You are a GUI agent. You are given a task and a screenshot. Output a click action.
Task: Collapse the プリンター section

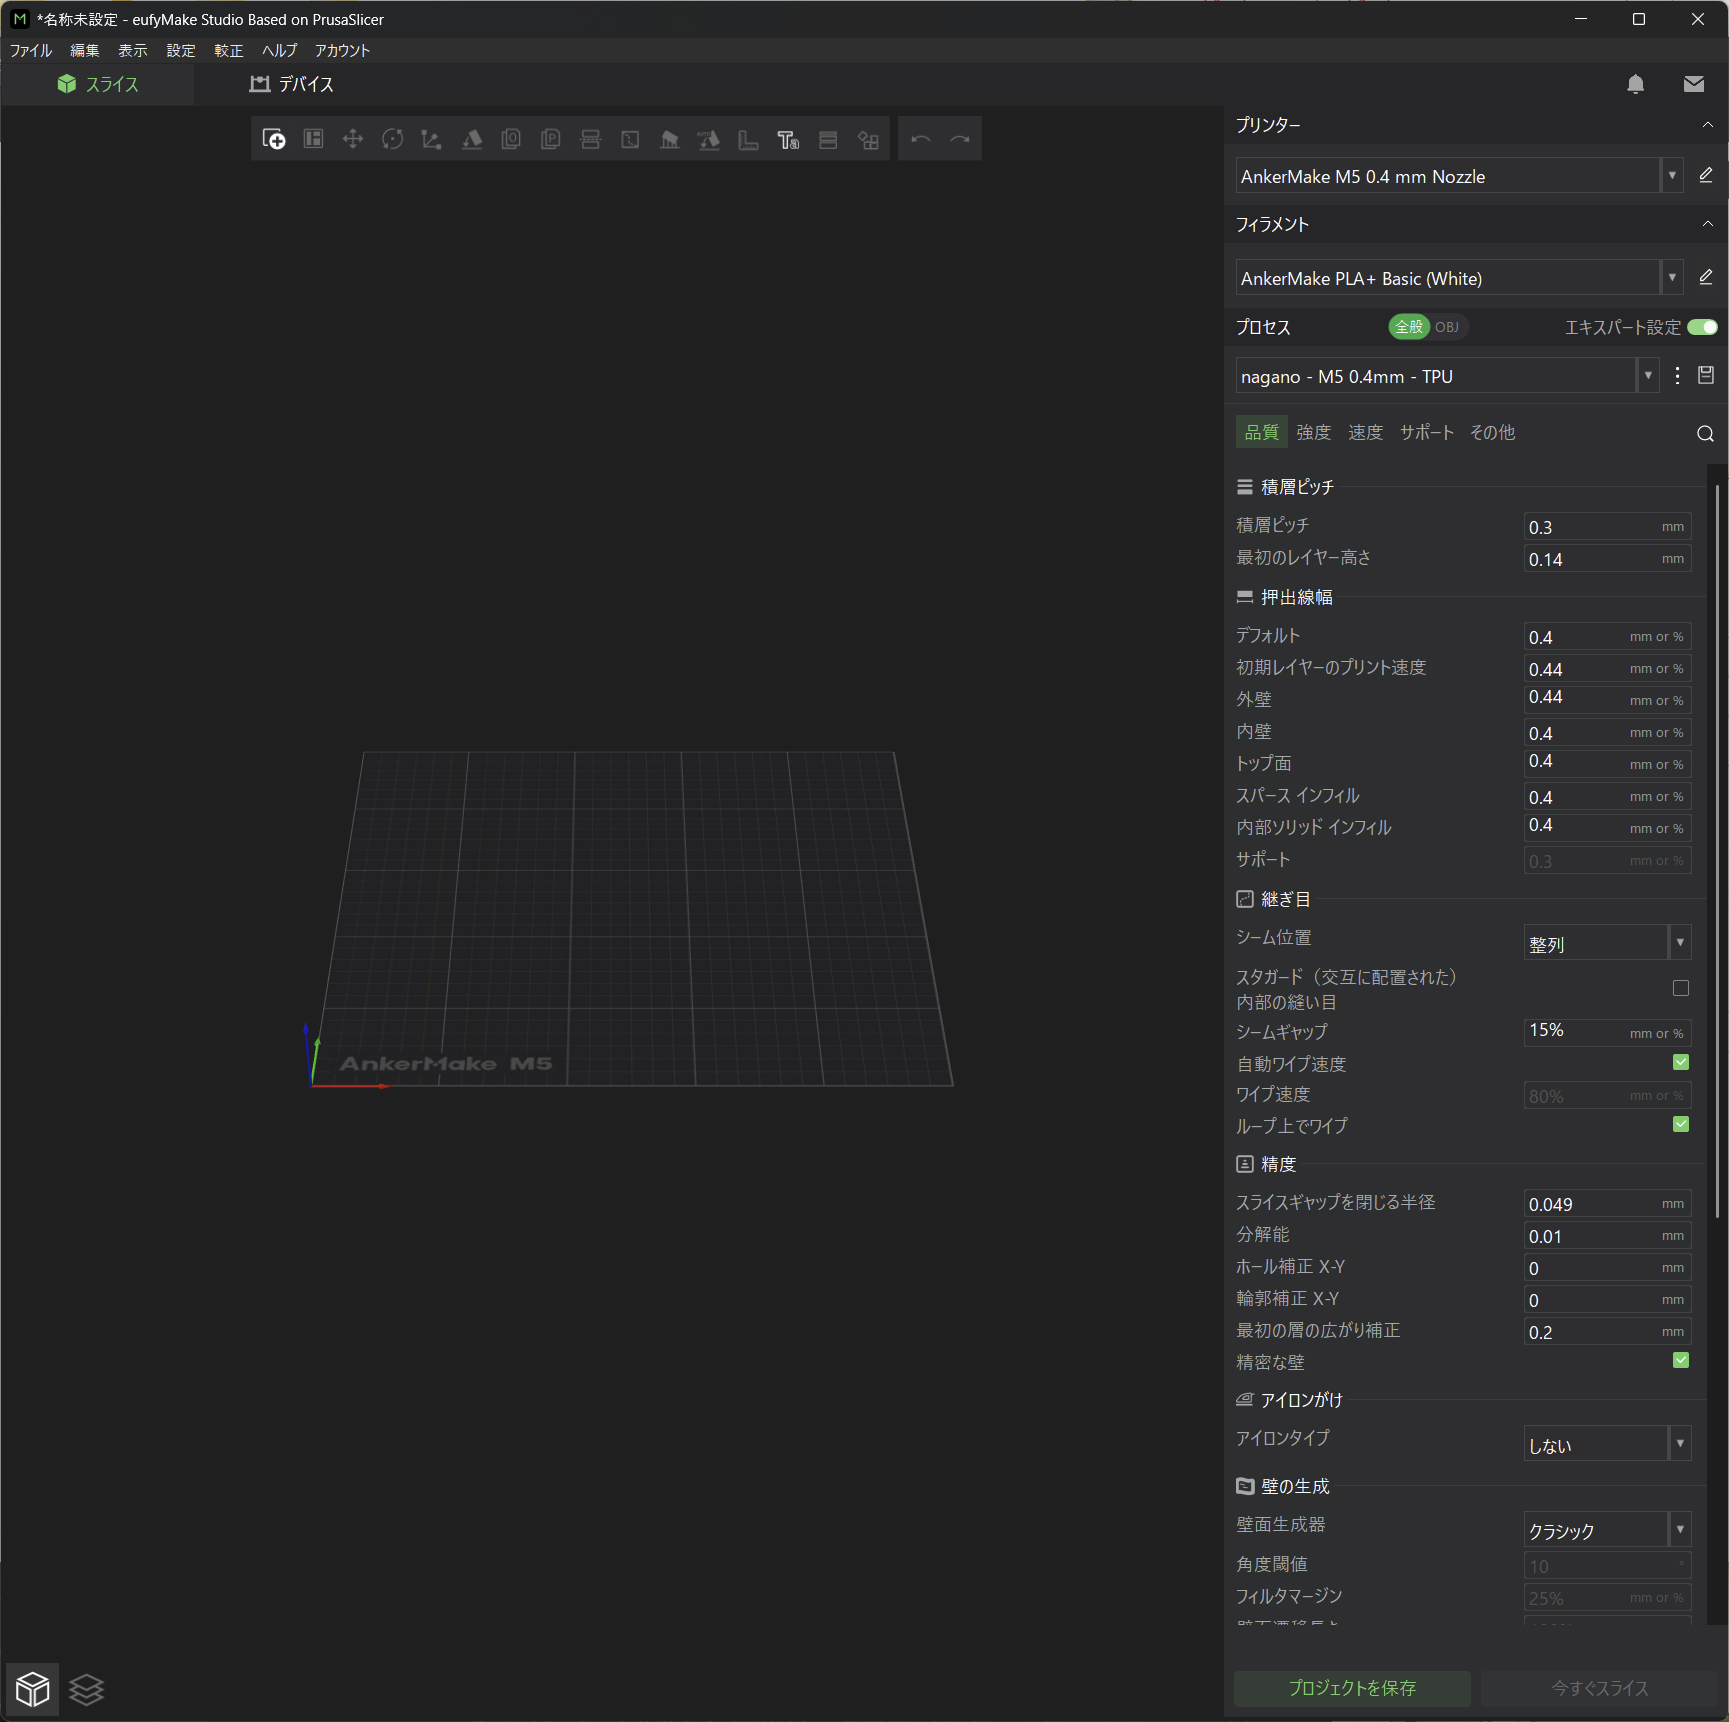pyautogui.click(x=1707, y=125)
